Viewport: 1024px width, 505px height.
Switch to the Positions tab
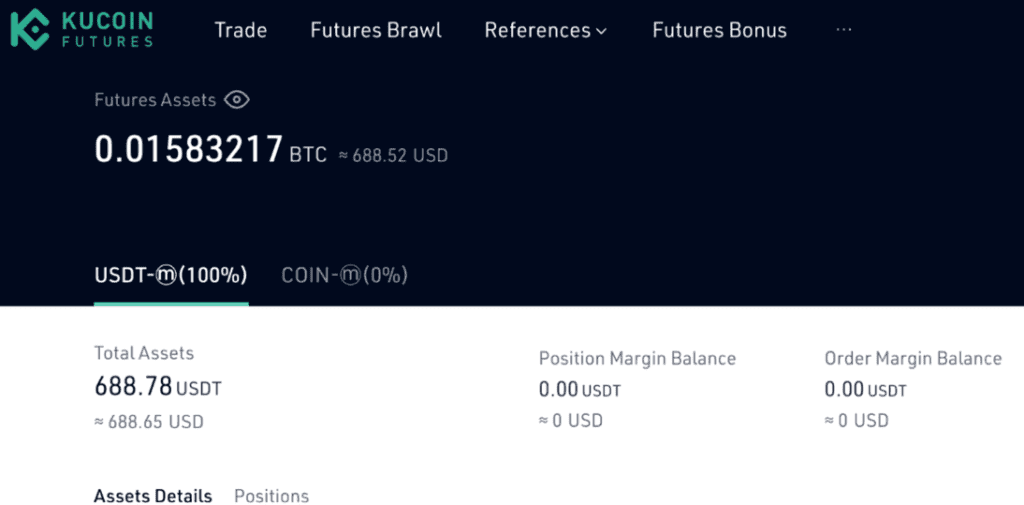[x=272, y=496]
